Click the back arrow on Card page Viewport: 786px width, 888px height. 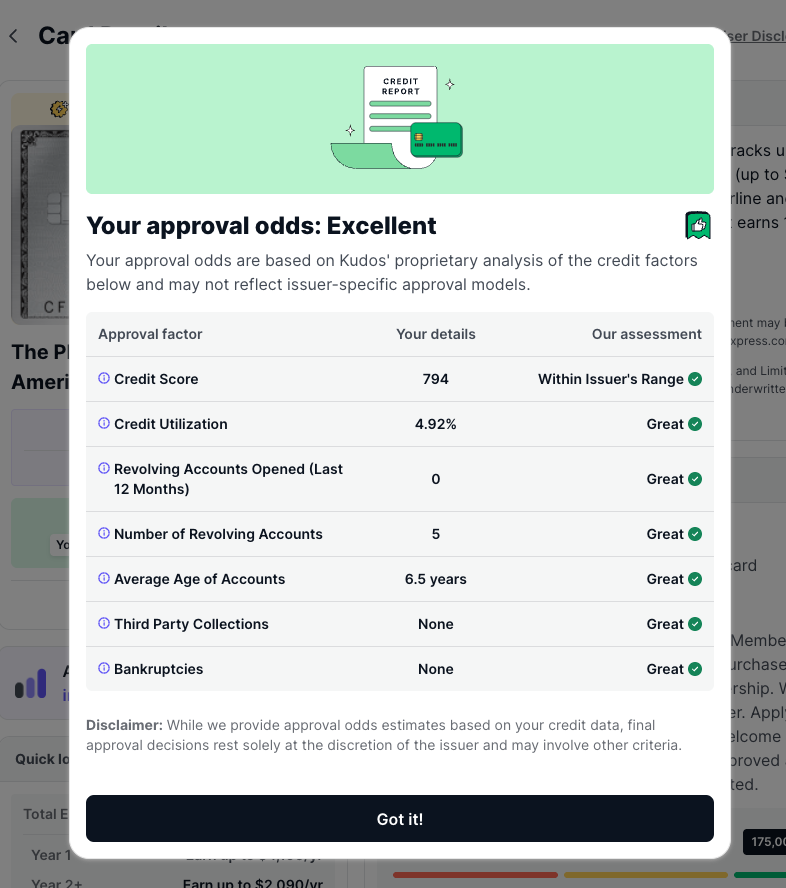14,36
